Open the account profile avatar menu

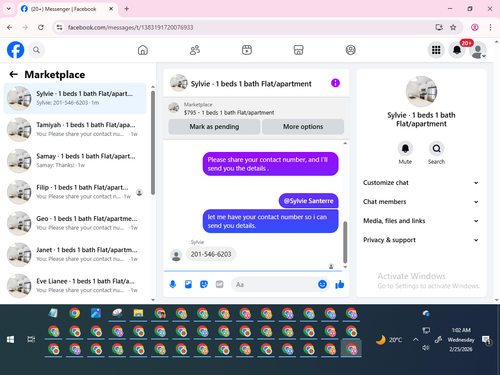(478, 50)
